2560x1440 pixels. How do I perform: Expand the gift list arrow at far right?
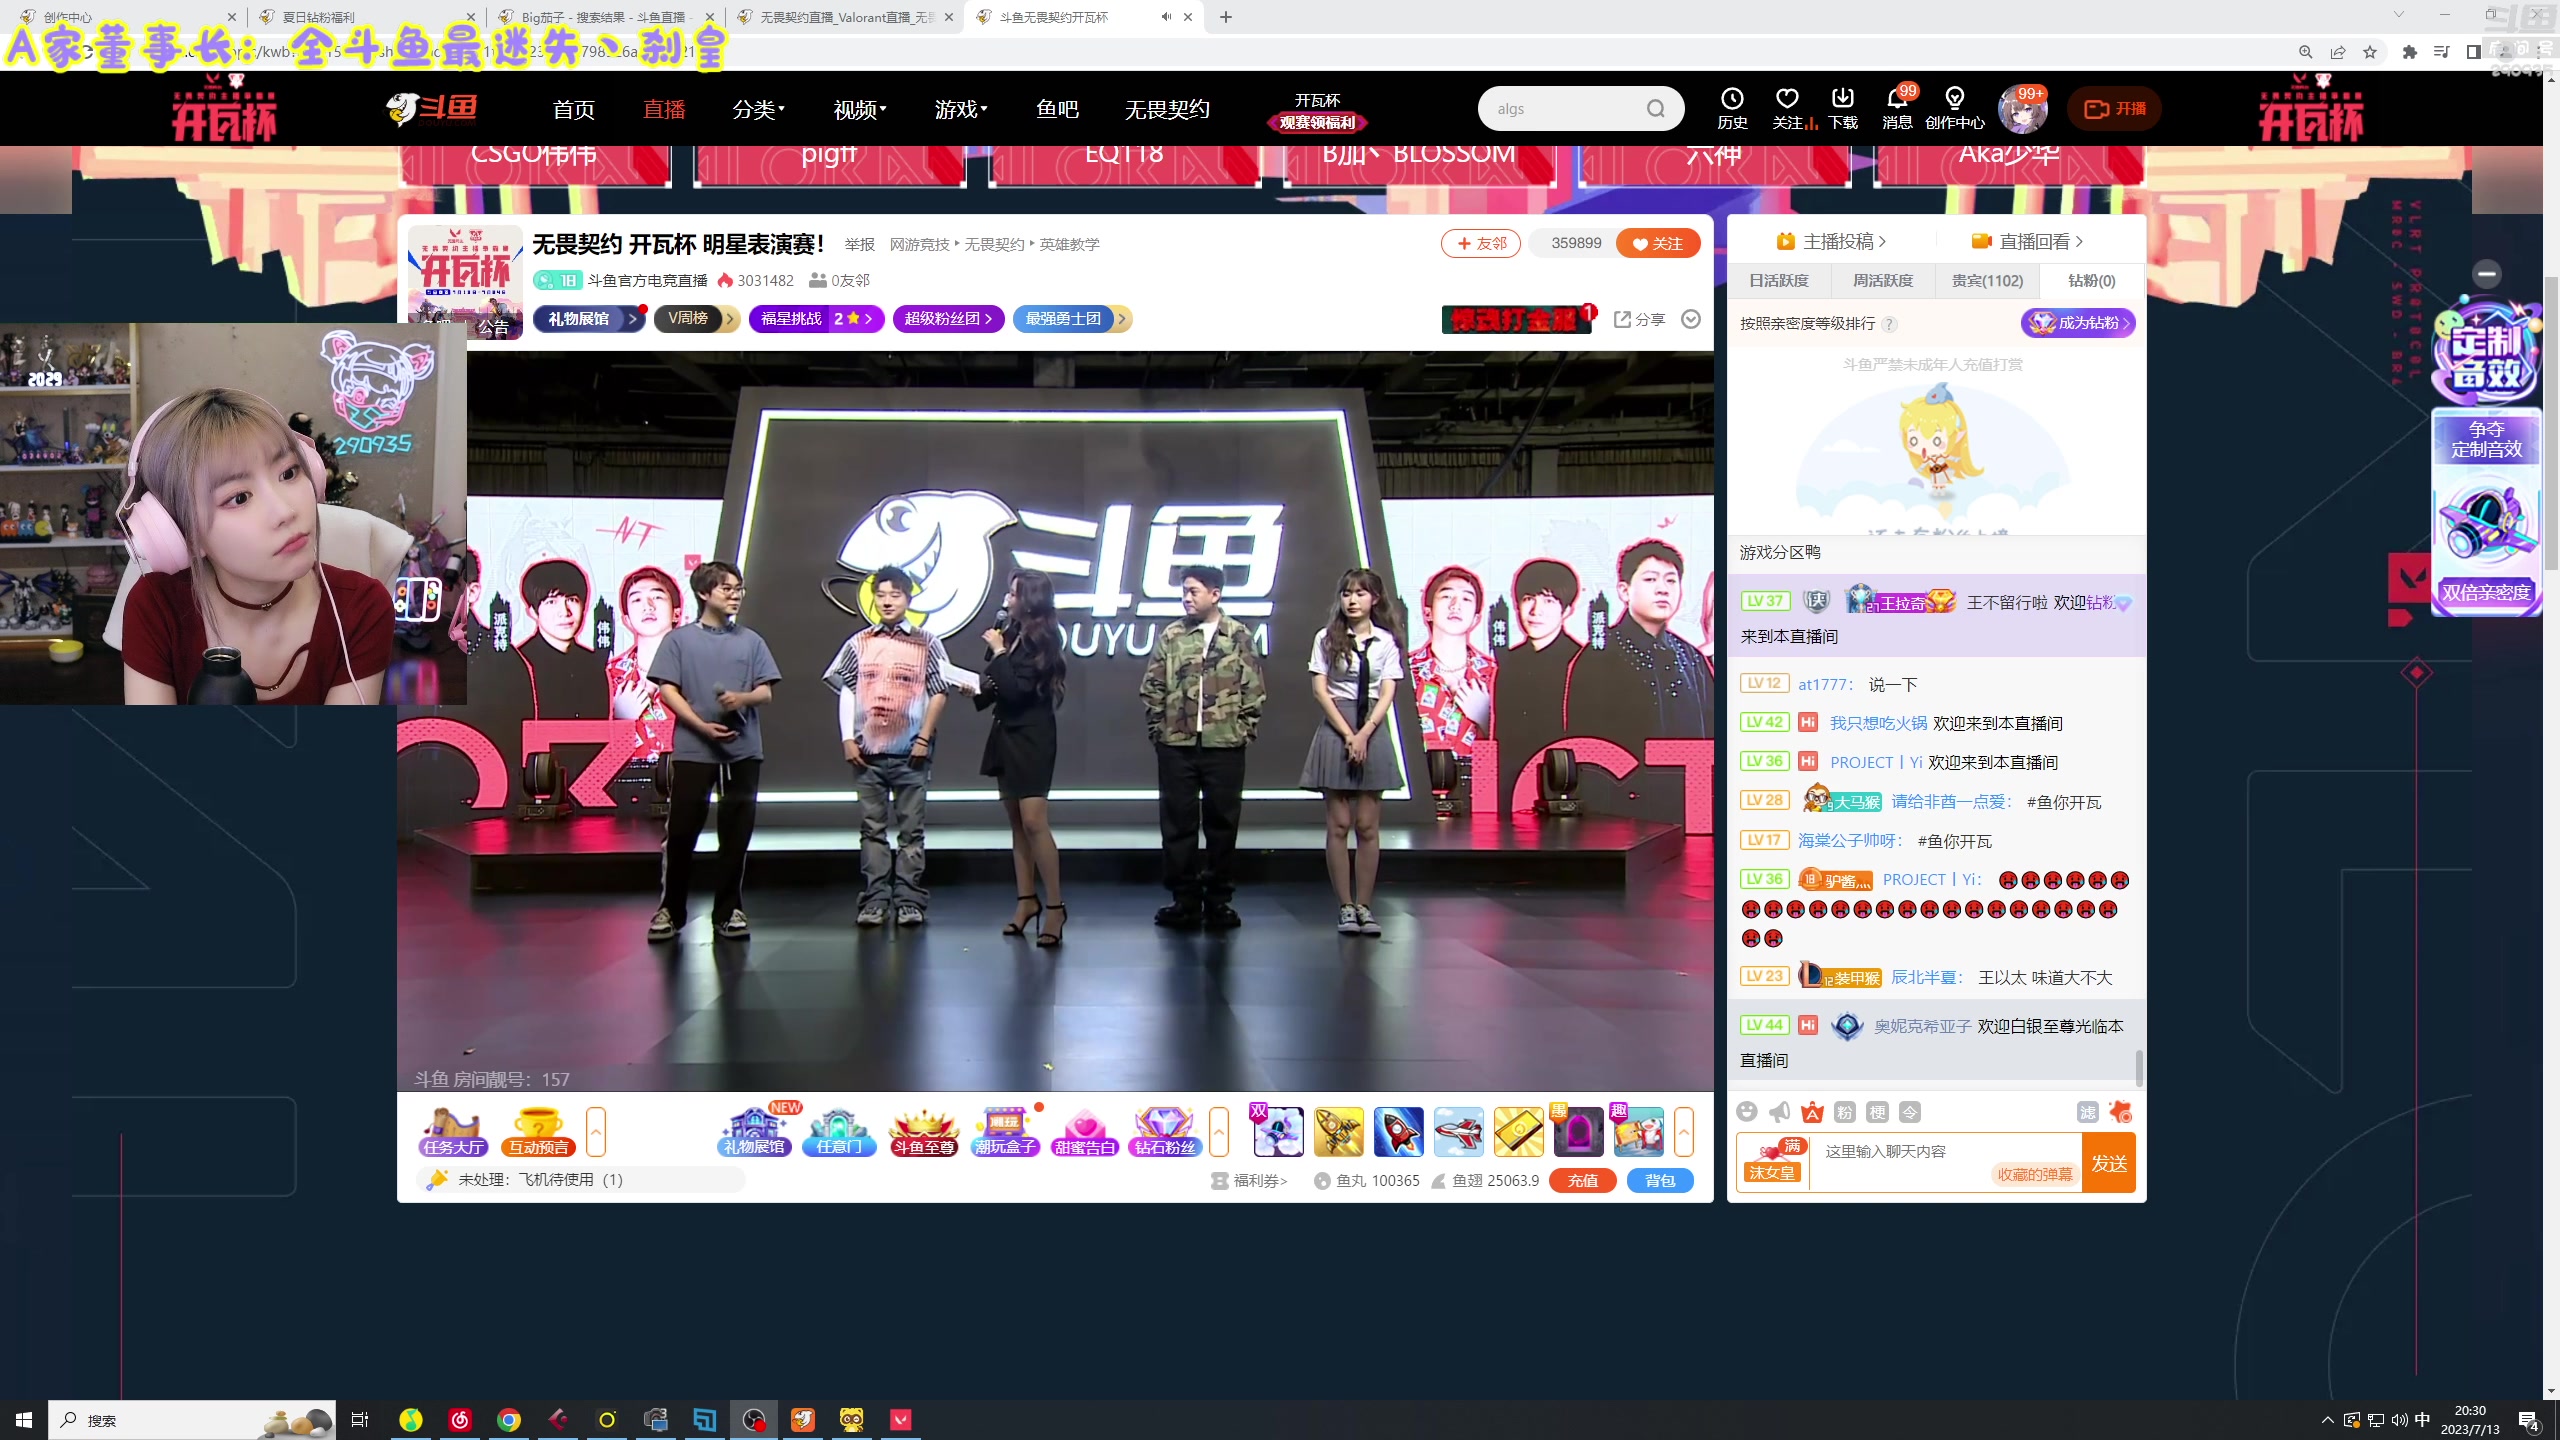pyautogui.click(x=1684, y=1132)
